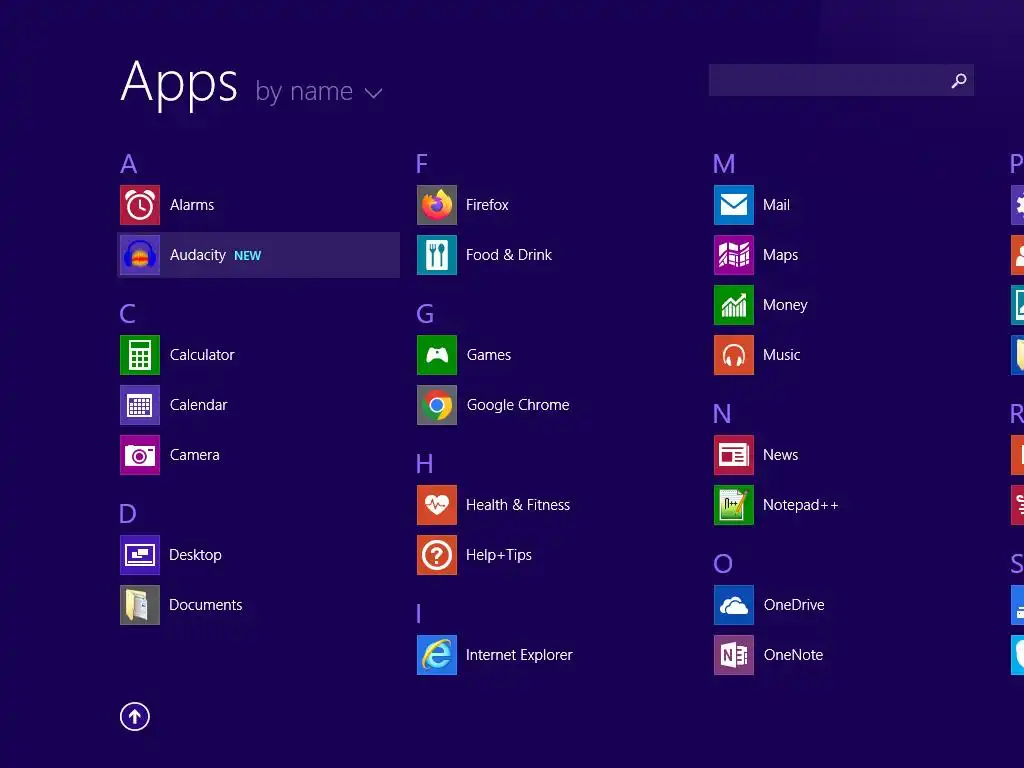1024x768 pixels.
Task: Click the 'Food & Drink' text label
Action: click(509, 255)
